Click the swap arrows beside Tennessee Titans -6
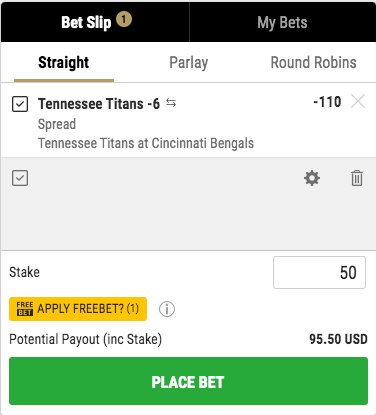 171,103
